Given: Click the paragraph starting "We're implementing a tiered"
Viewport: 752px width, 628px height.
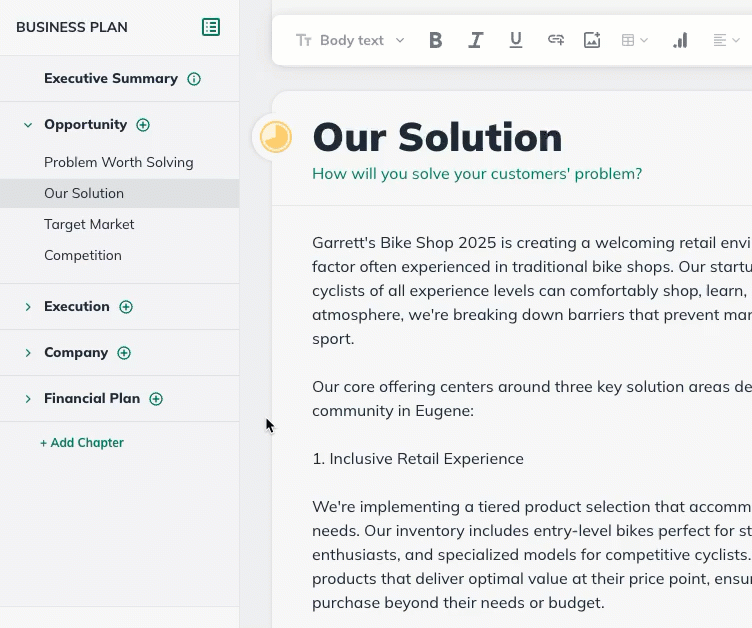Looking at the screenshot, I should (x=532, y=555).
